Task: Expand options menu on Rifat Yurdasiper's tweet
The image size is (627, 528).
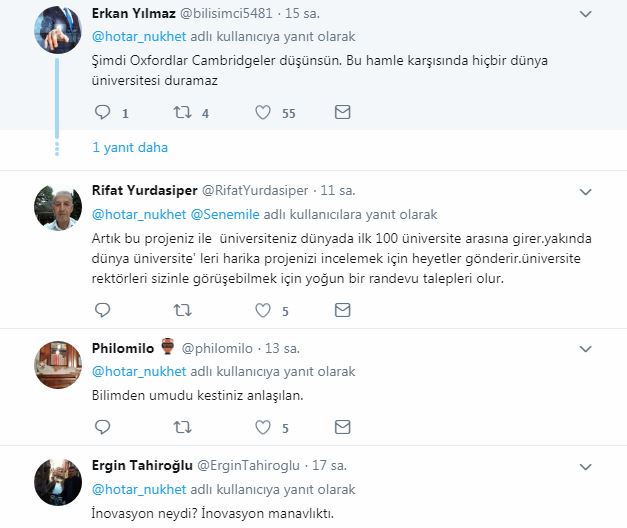Action: pos(586,190)
